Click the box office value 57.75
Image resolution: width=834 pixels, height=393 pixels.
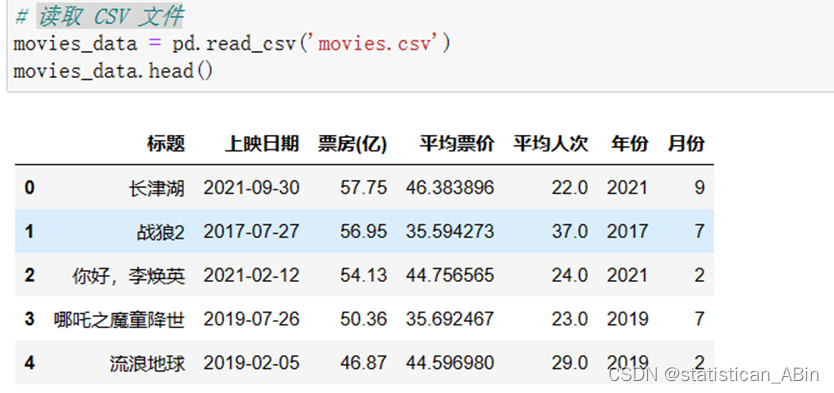click(364, 188)
